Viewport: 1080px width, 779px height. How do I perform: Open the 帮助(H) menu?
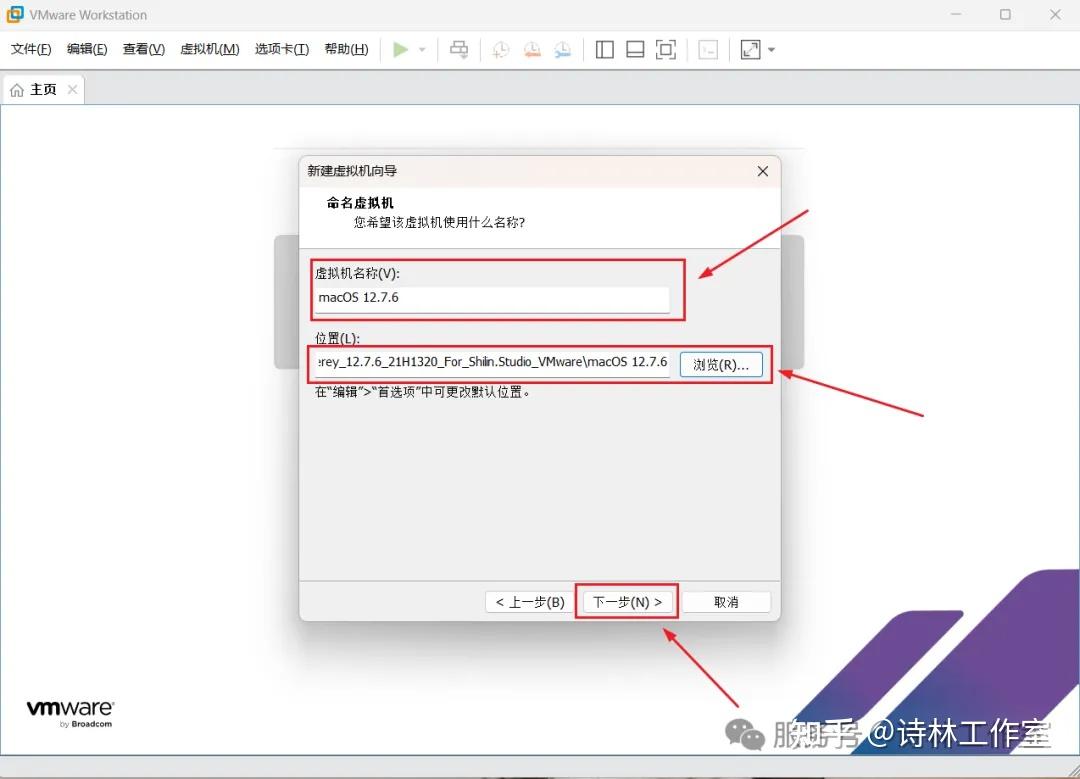coord(346,49)
